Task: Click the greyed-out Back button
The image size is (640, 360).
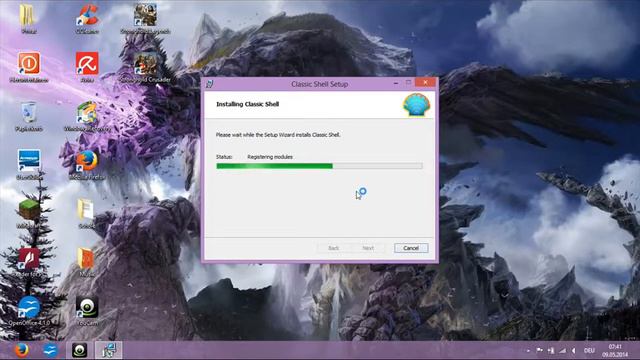Action: coord(333,248)
